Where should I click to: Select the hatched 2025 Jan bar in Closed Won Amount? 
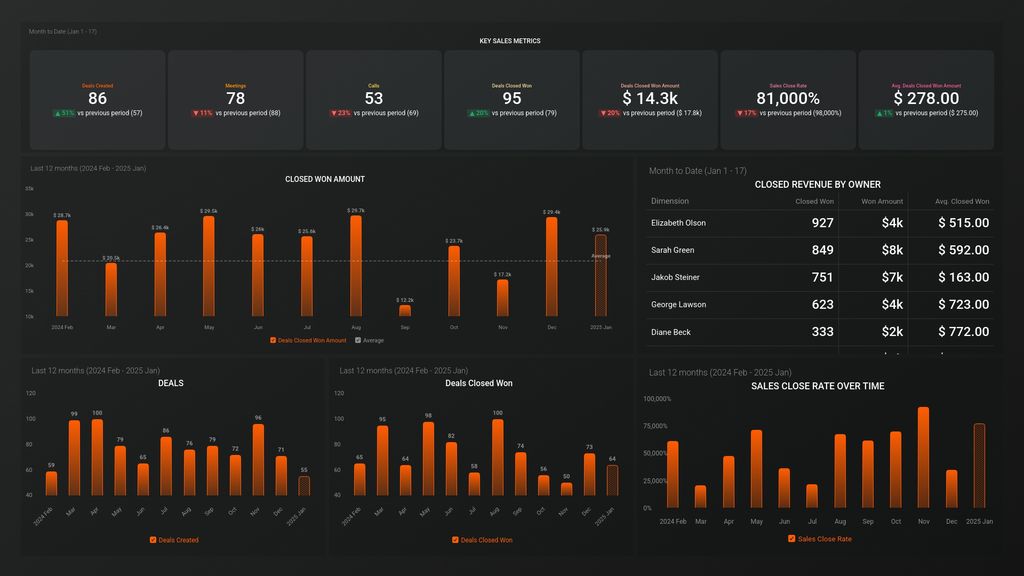point(601,276)
